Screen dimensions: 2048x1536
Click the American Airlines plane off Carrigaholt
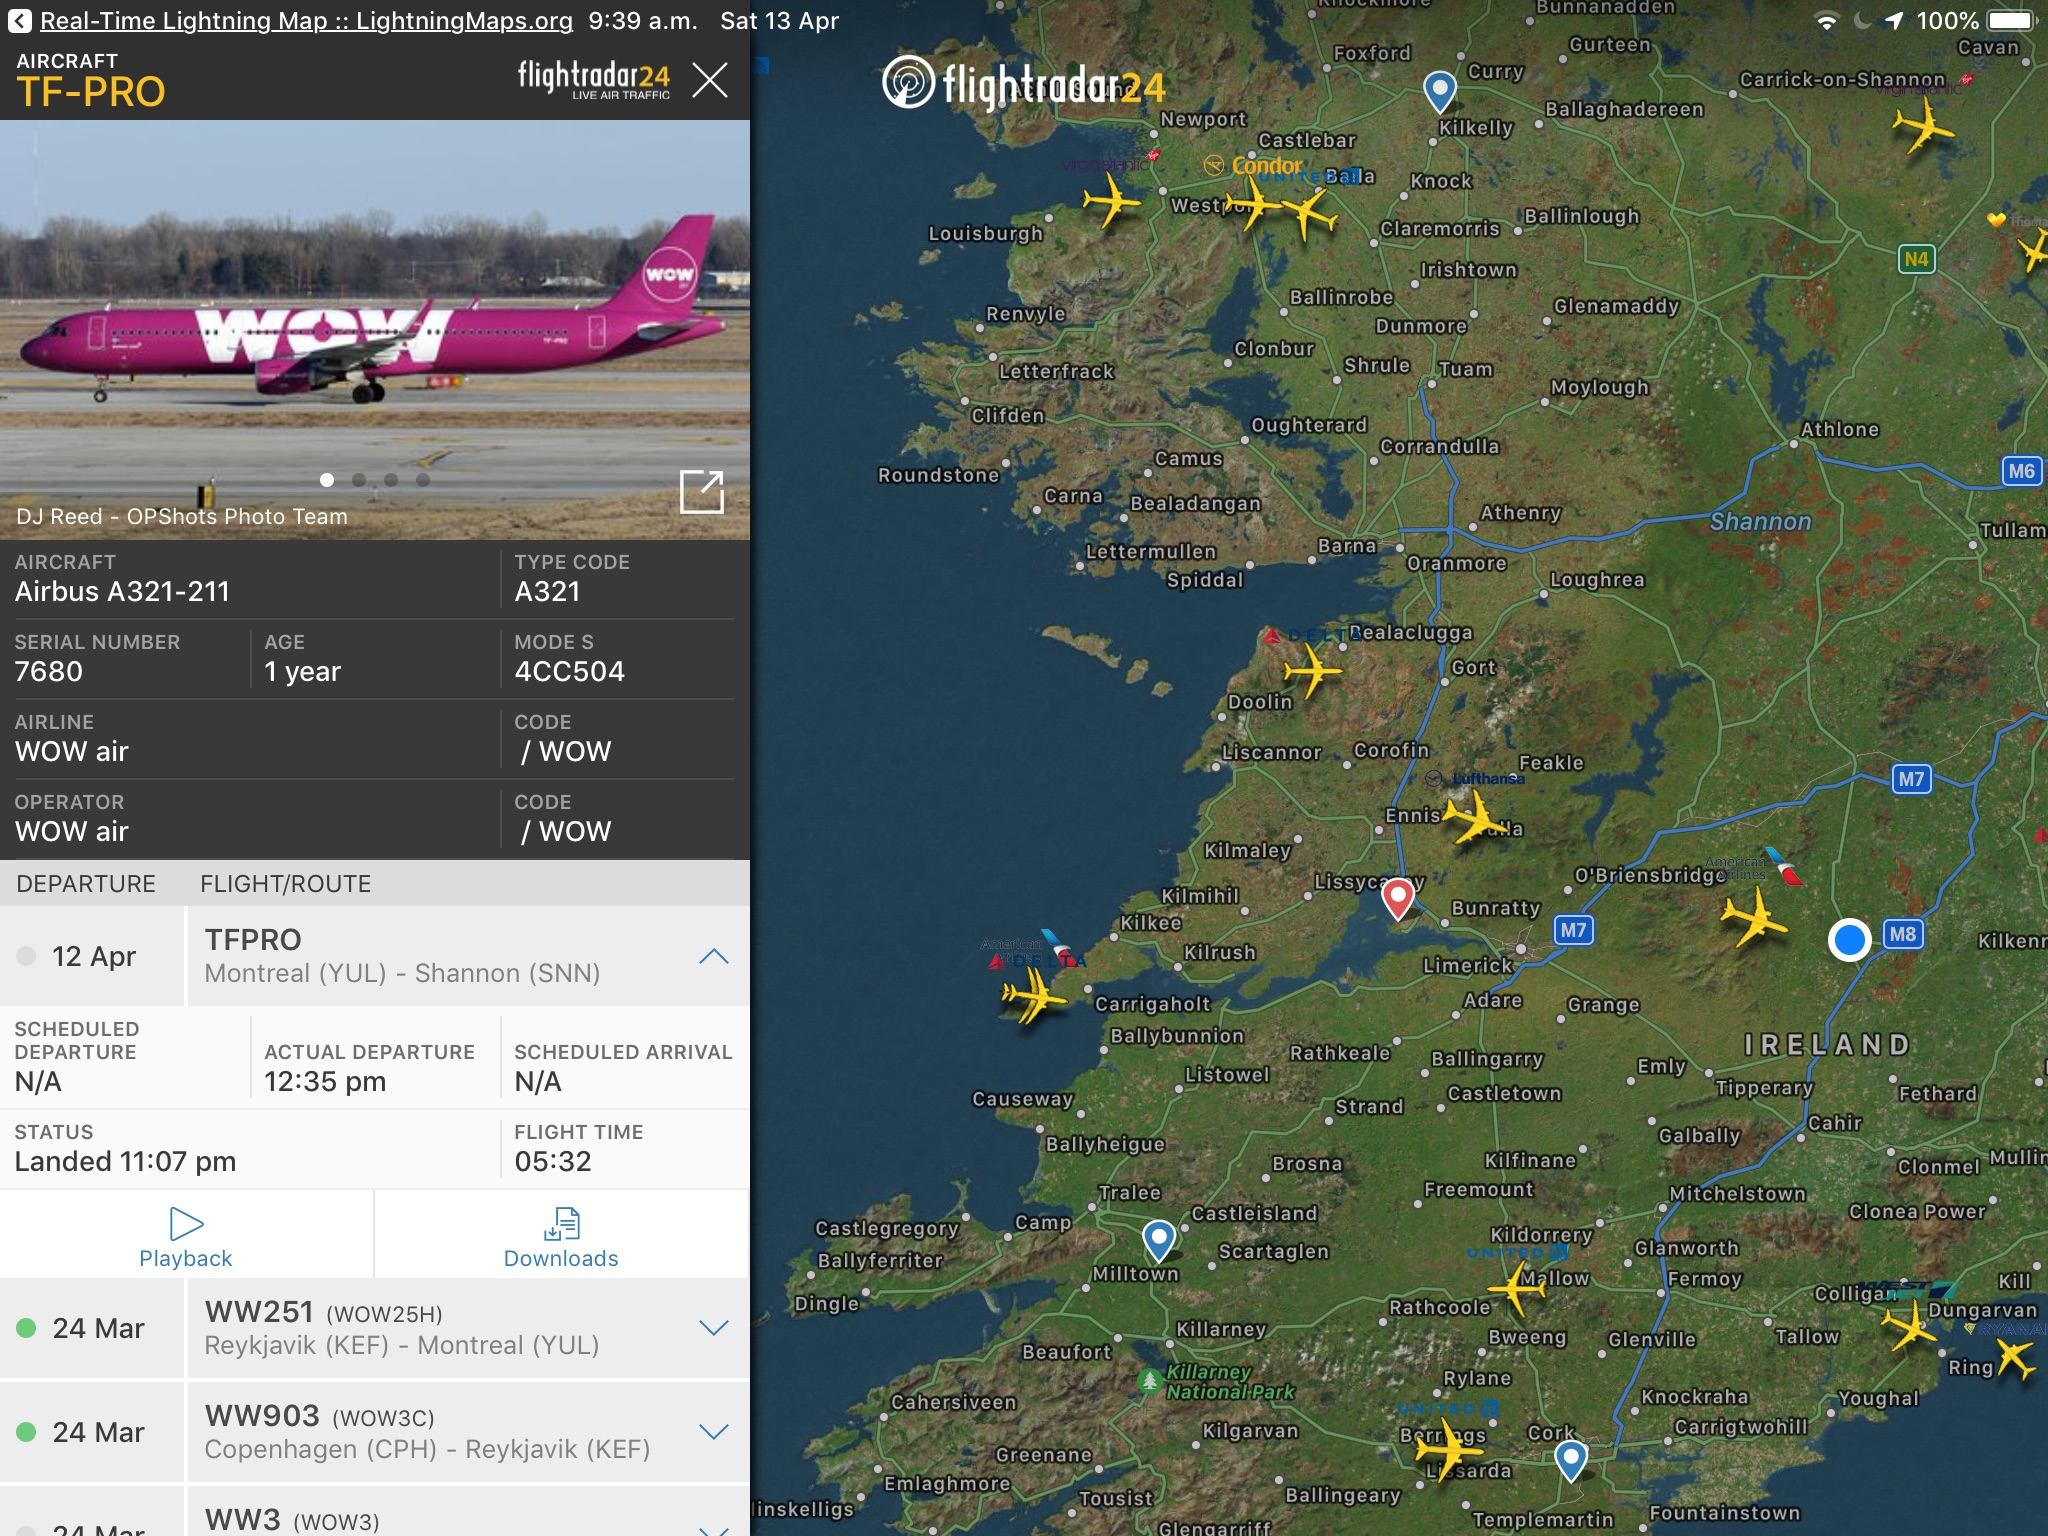(1033, 995)
